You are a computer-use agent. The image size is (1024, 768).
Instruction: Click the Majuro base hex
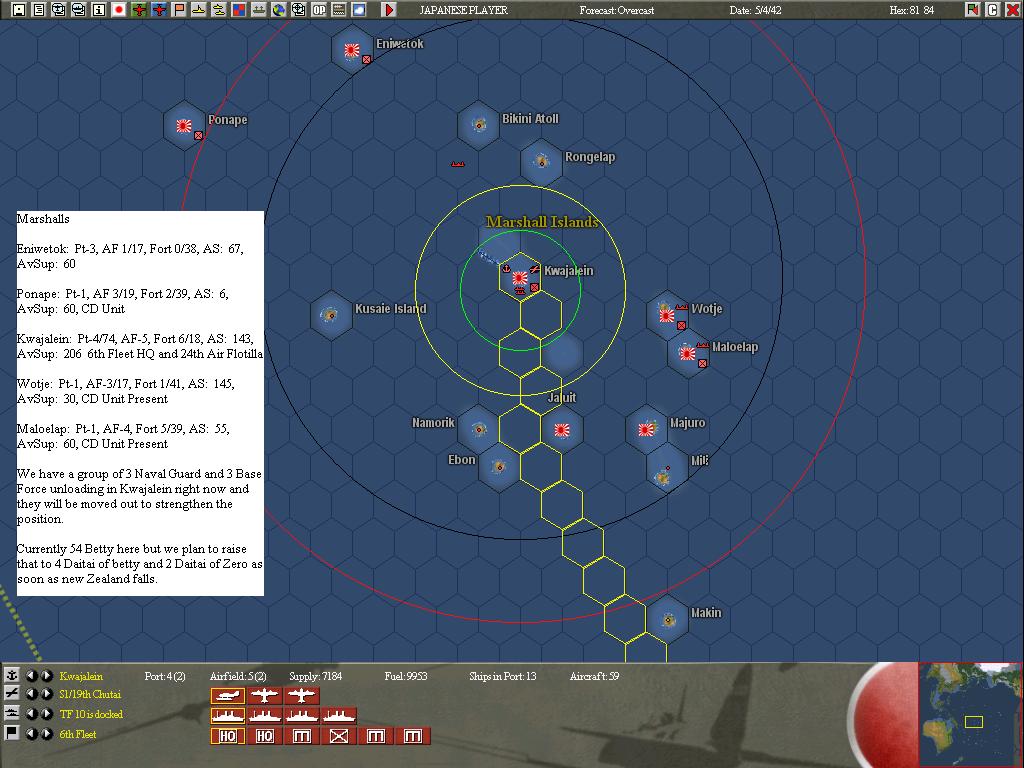click(x=646, y=429)
